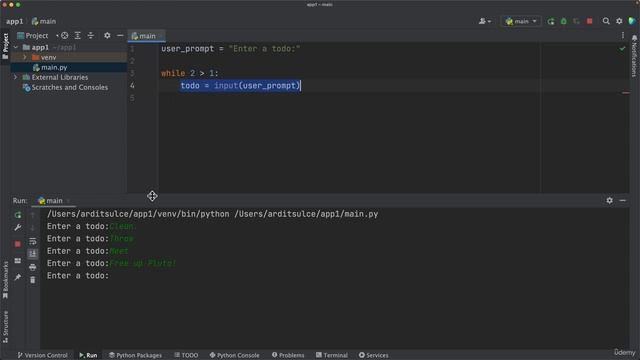The image size is (640, 360).
Task: Place cursor on the while 2 > 1 line
Action: [x=190, y=73]
